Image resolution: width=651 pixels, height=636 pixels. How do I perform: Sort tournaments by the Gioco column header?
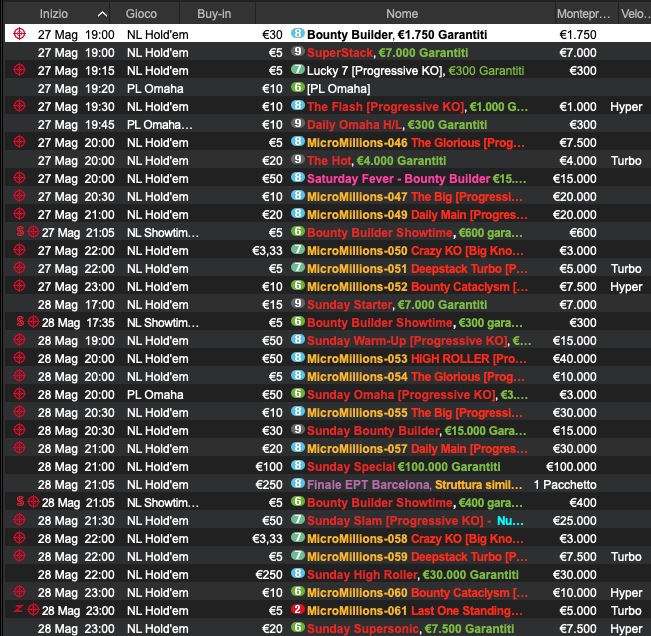point(141,14)
